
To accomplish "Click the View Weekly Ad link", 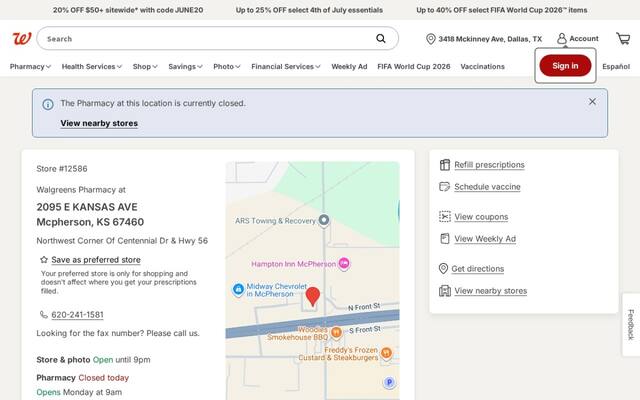I will coord(485,239).
